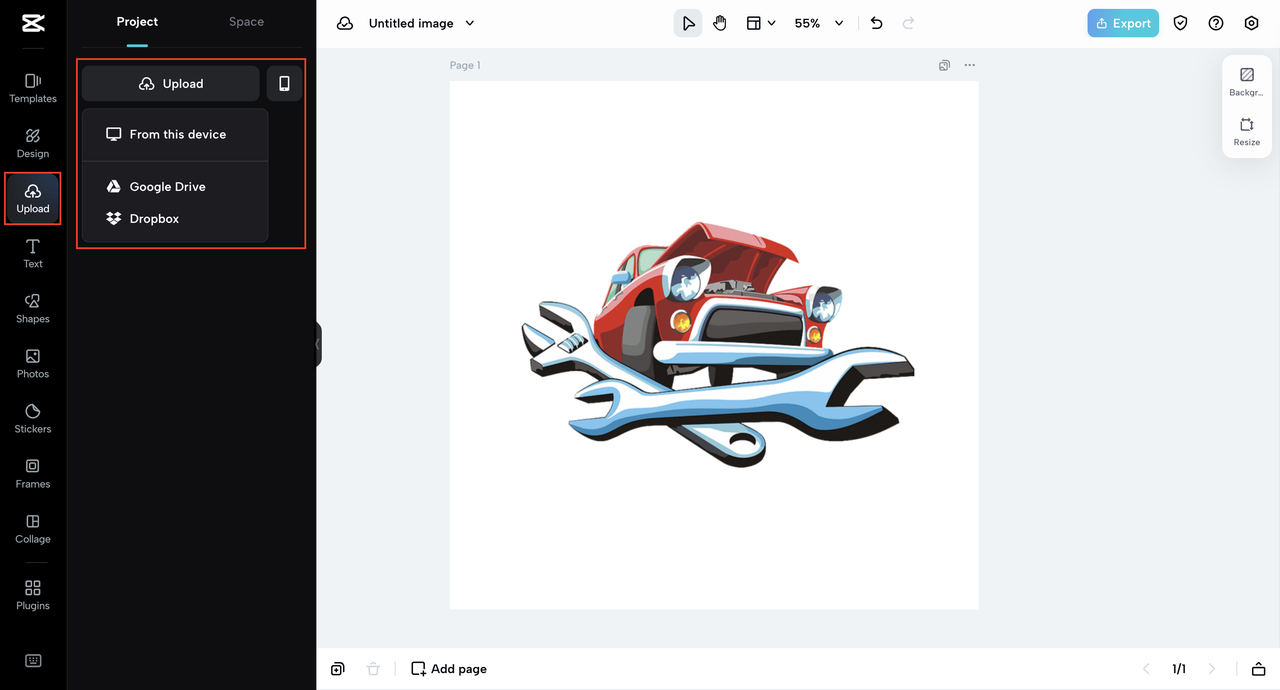Screen dimensions: 1280x690
Task: Open the Design sidebar panel
Action: 33,143
